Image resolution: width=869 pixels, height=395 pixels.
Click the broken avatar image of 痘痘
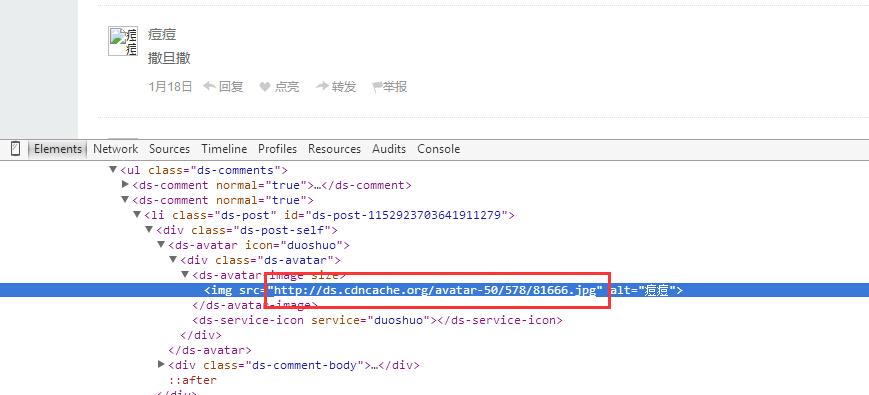click(122, 41)
